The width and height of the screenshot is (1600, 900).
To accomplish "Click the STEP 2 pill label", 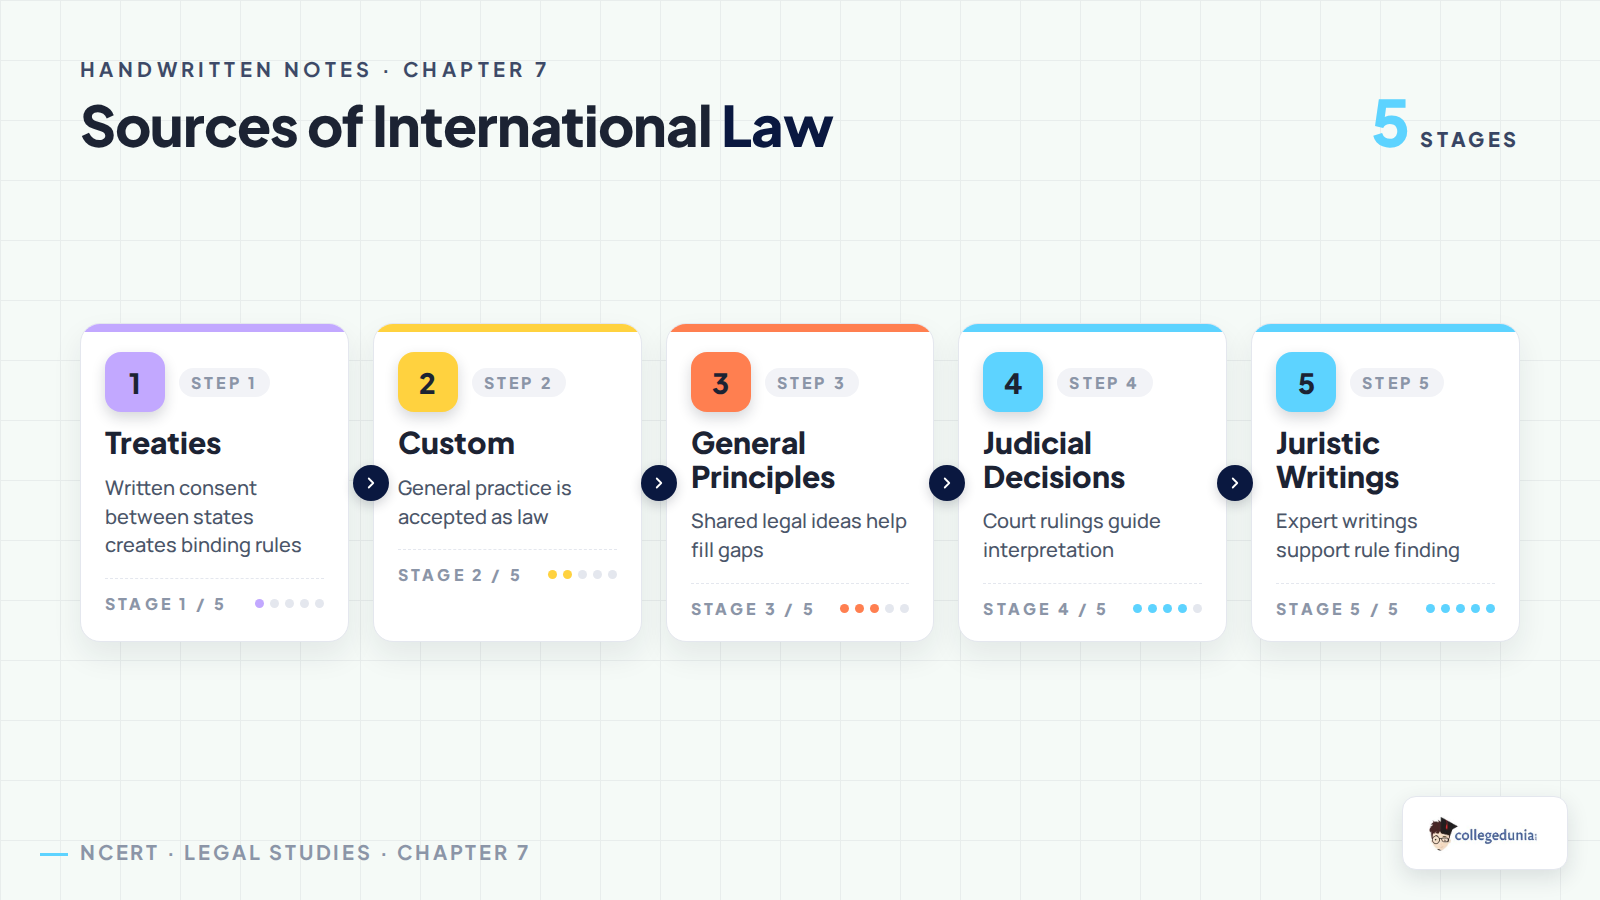I will pyautogui.click(x=518, y=383).
